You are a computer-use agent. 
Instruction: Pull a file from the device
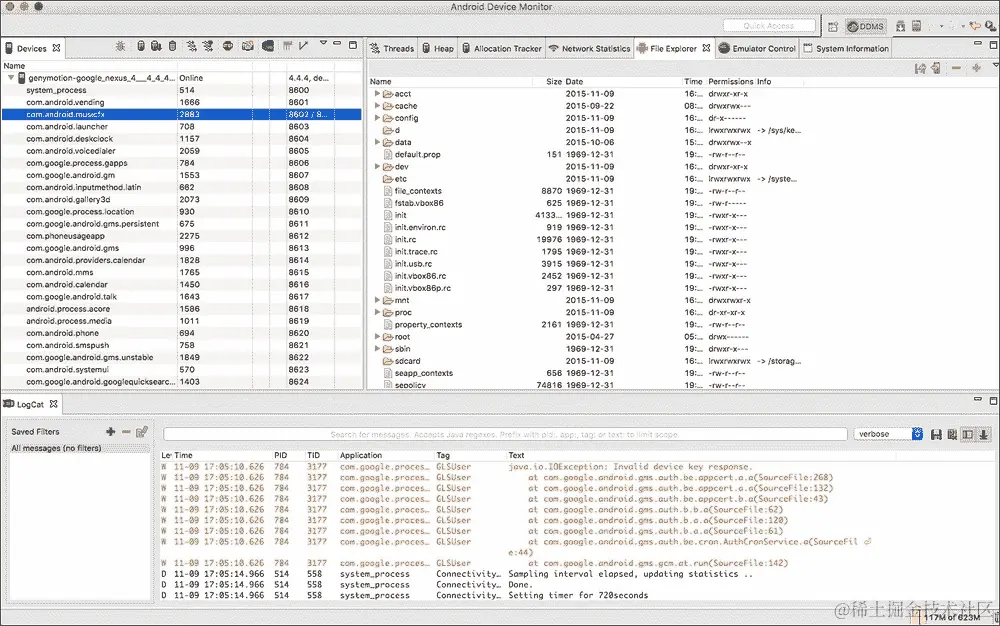tap(919, 67)
